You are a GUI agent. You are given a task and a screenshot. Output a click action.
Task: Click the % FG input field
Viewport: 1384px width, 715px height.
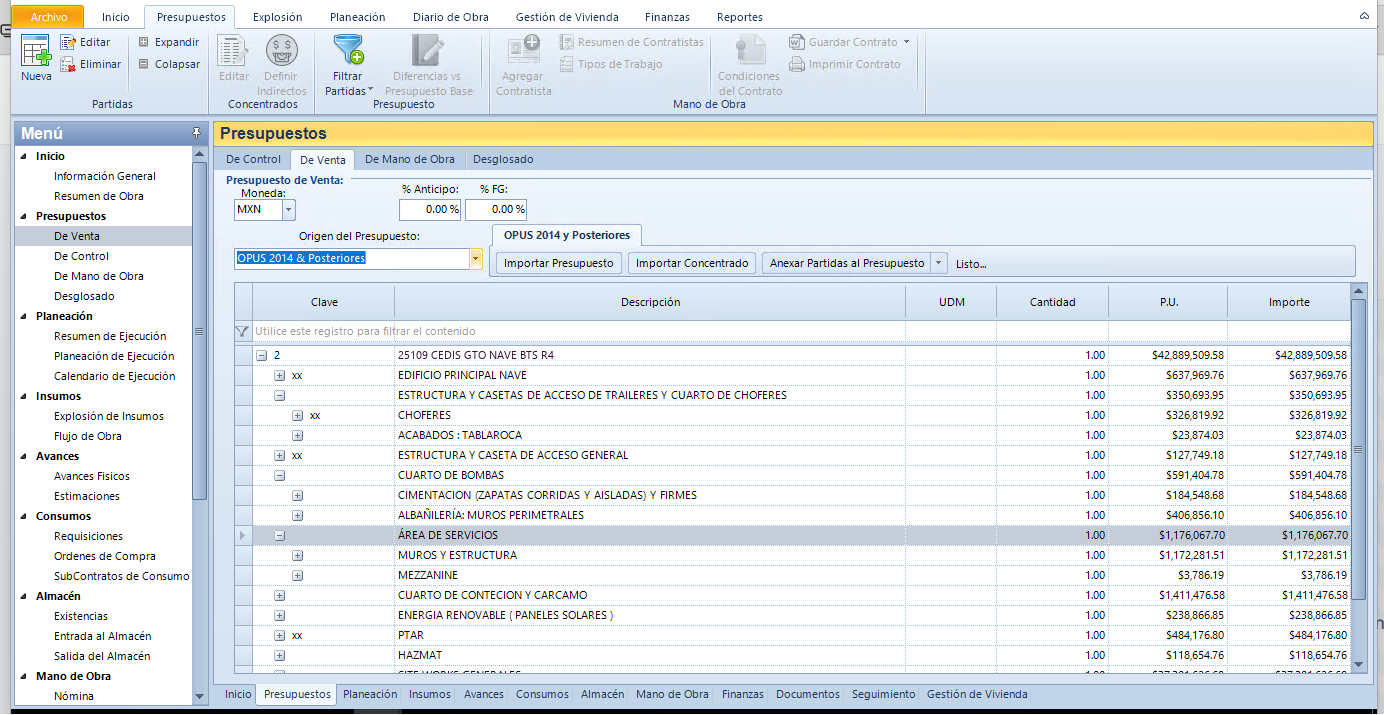point(496,210)
